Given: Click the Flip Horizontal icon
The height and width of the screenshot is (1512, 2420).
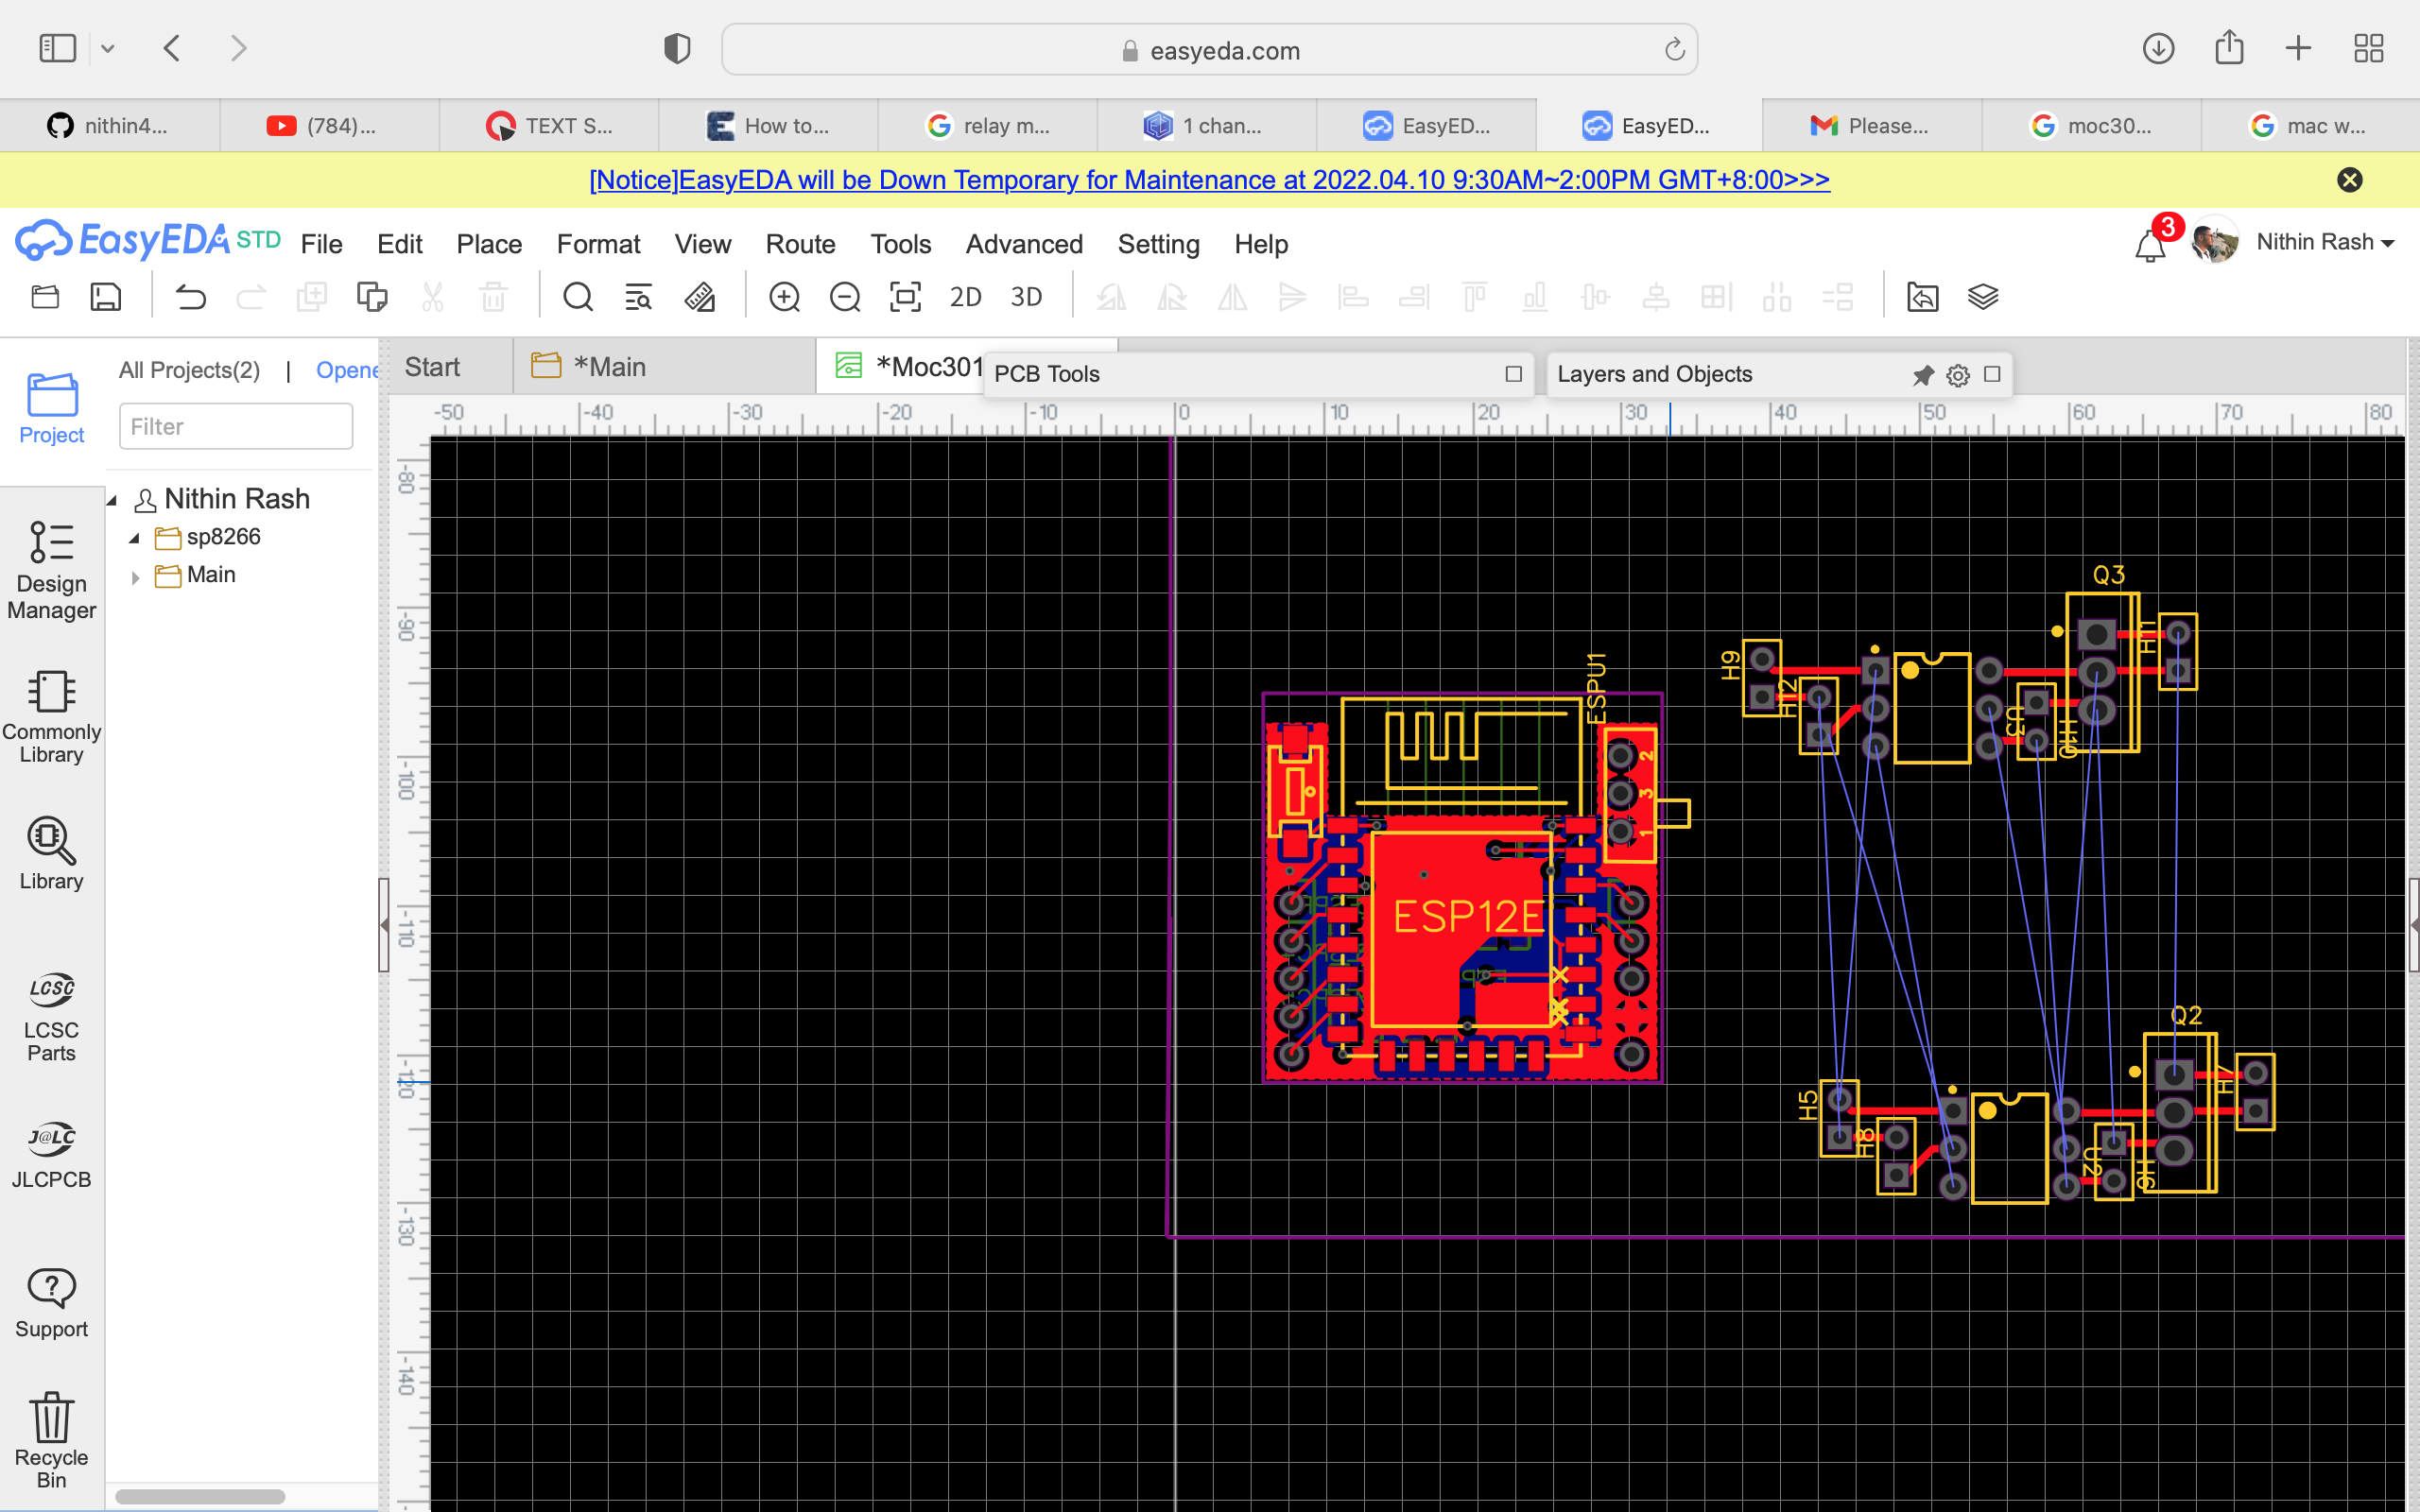Looking at the screenshot, I should click(x=1232, y=297).
